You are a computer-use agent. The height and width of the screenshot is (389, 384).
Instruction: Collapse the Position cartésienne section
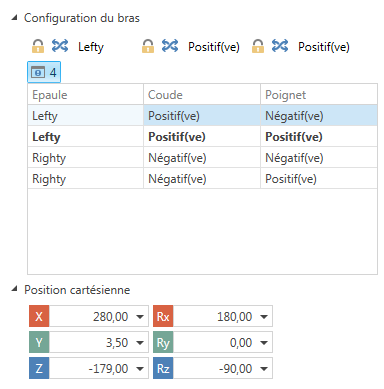pos(14,289)
